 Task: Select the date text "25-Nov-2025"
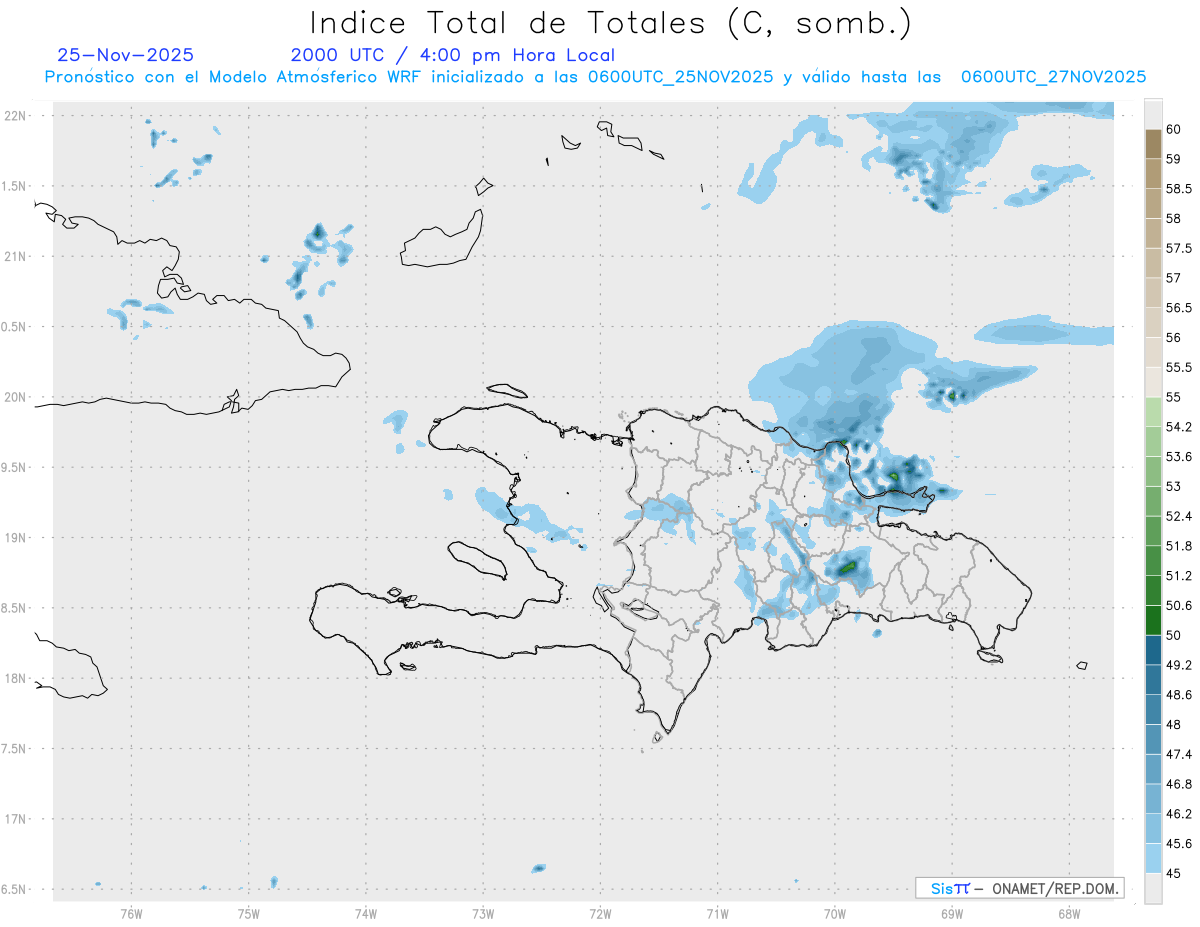(x=126, y=55)
